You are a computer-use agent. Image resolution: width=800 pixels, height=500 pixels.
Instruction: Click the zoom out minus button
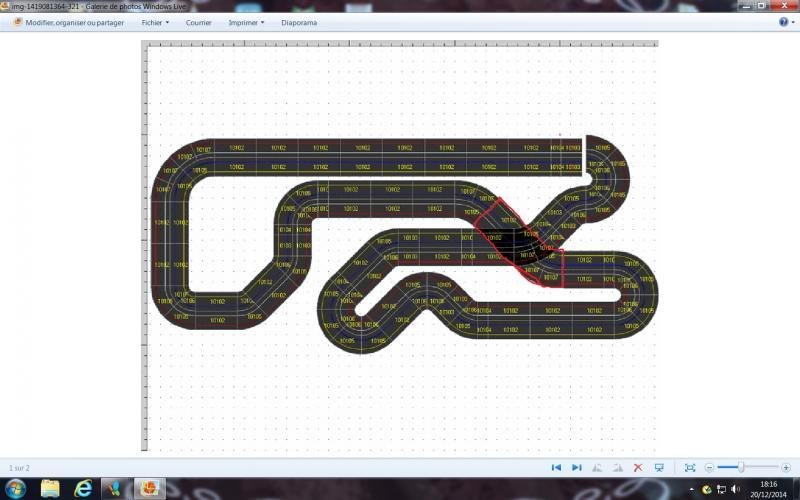709,467
